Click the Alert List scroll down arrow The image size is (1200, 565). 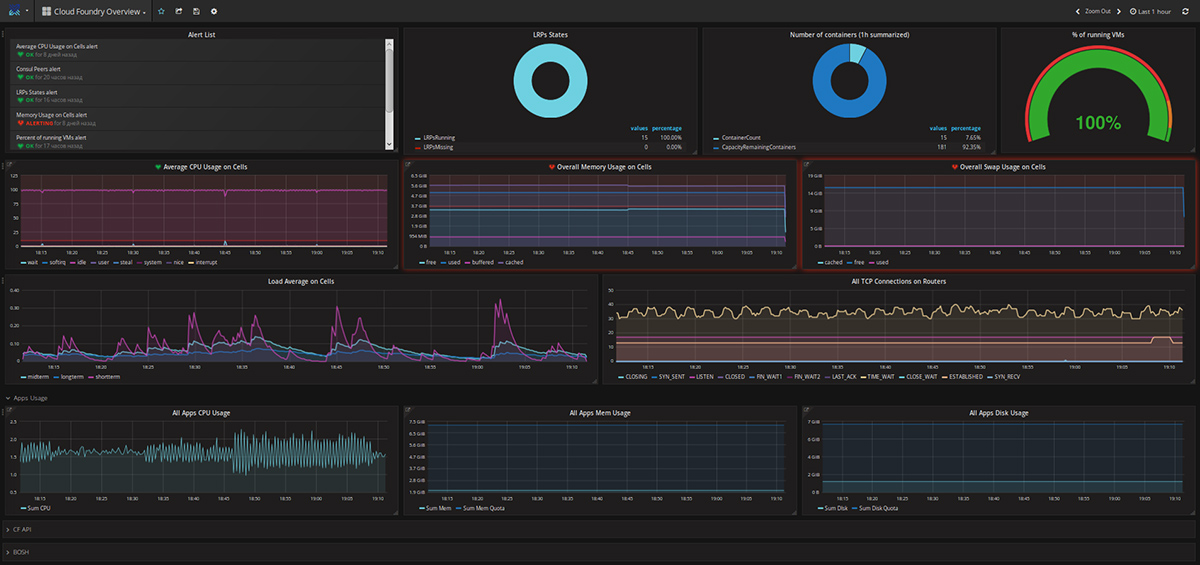tap(390, 146)
